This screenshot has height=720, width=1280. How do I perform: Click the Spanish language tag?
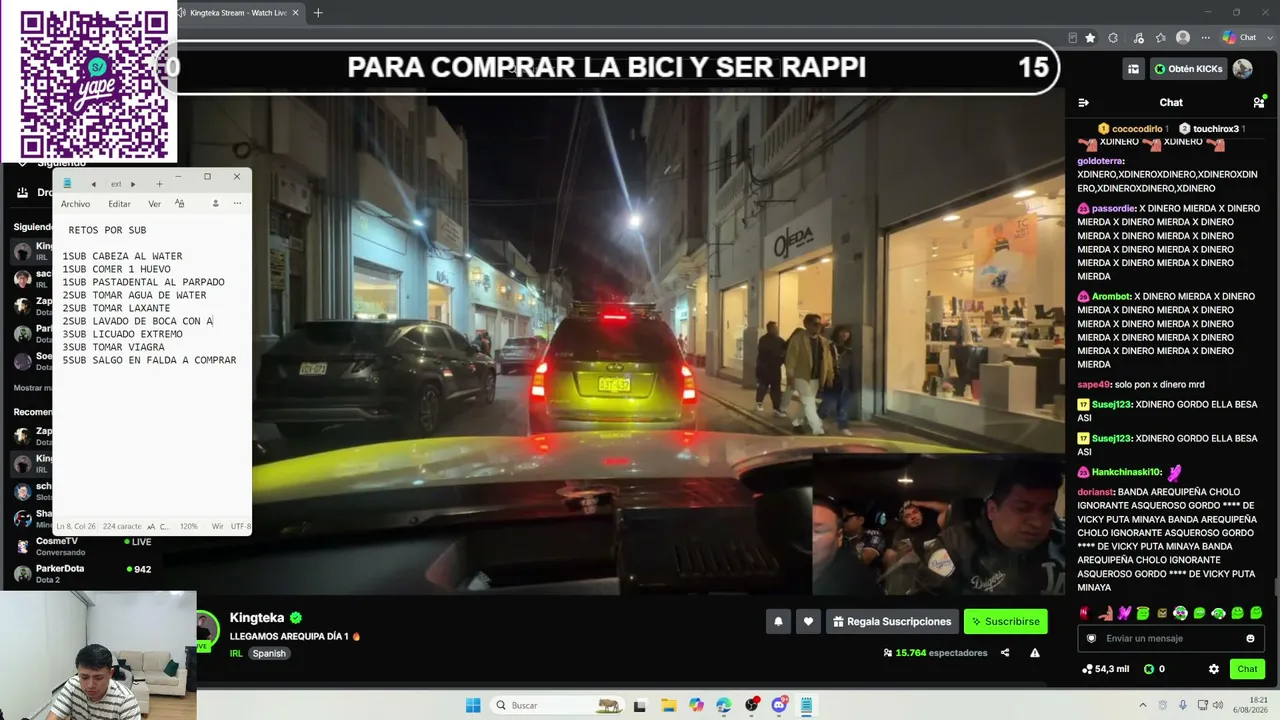tap(269, 653)
